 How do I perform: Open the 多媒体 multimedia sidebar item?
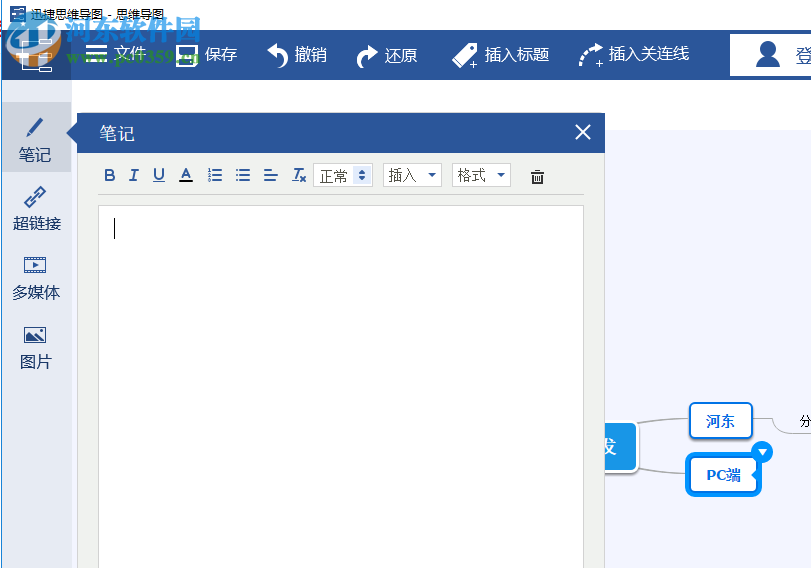36,278
